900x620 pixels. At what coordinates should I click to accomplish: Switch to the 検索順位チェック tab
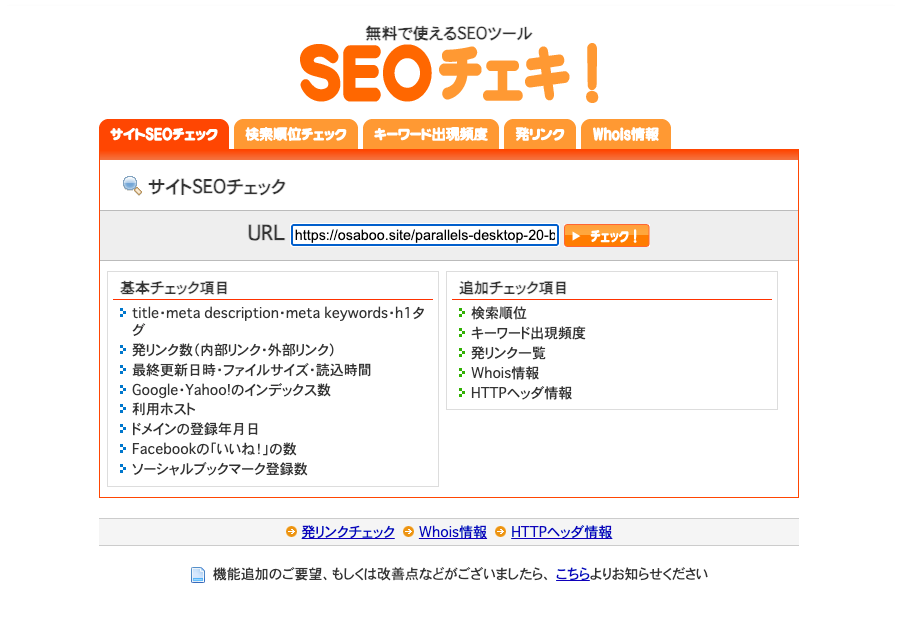click(296, 134)
